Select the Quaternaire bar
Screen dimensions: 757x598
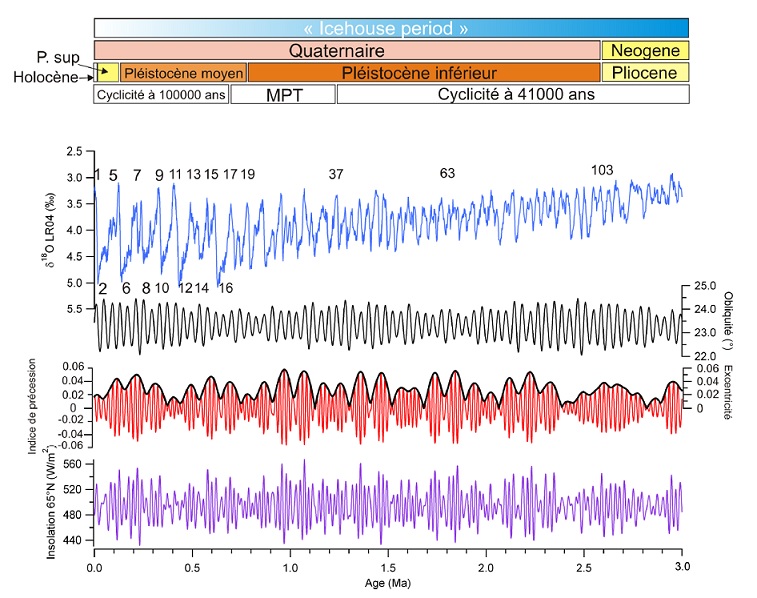(x=347, y=50)
